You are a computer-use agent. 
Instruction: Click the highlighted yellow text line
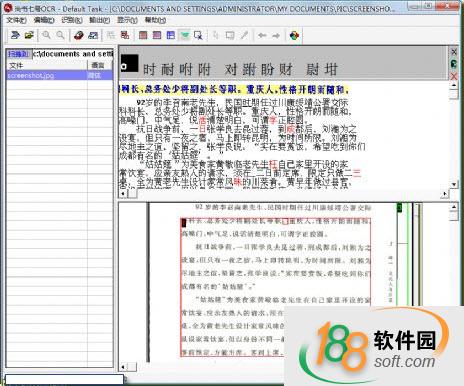[234, 89]
